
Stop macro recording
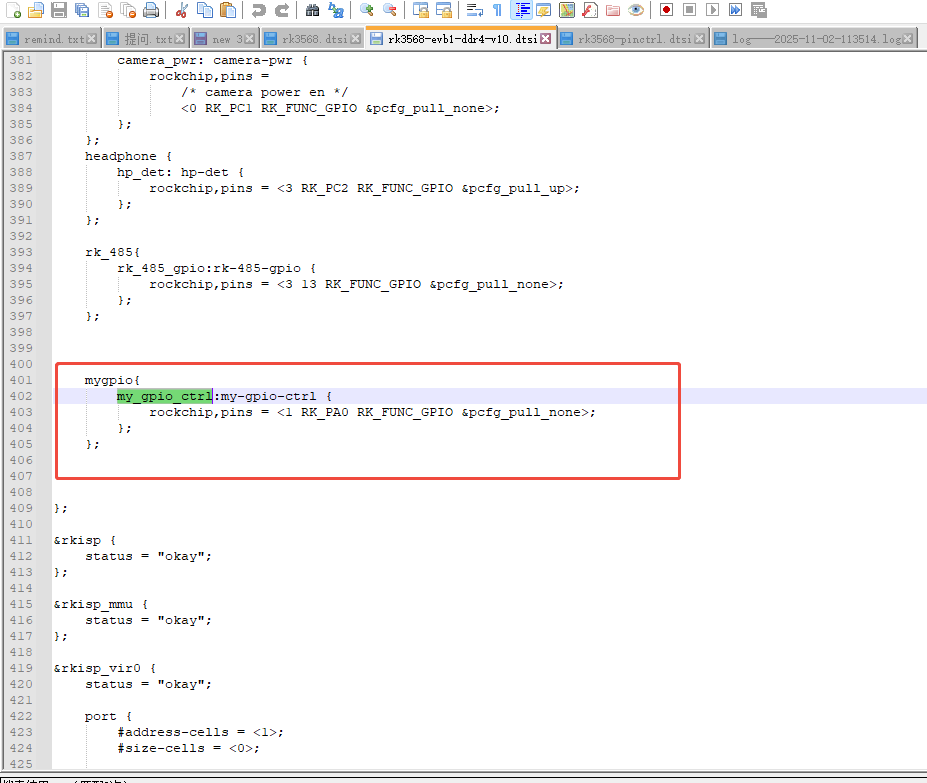point(689,10)
